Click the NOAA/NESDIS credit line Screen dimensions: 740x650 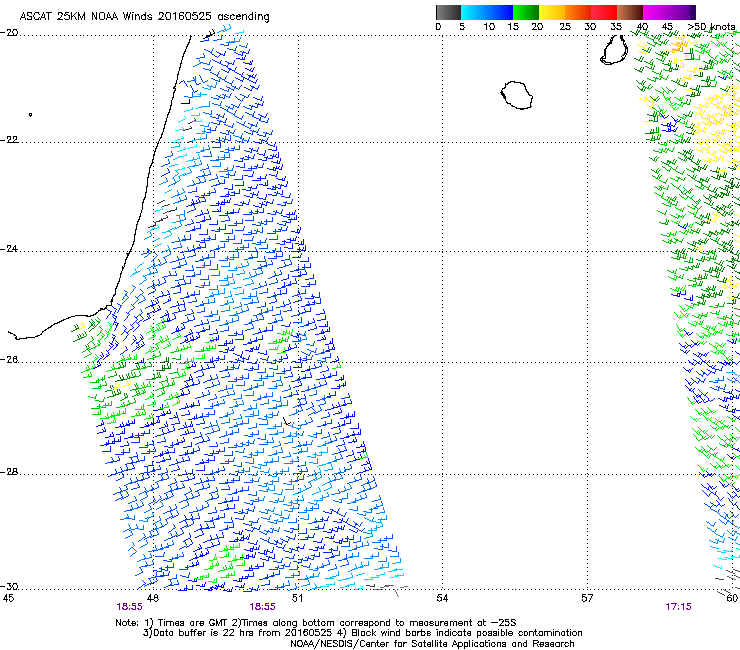point(432,644)
